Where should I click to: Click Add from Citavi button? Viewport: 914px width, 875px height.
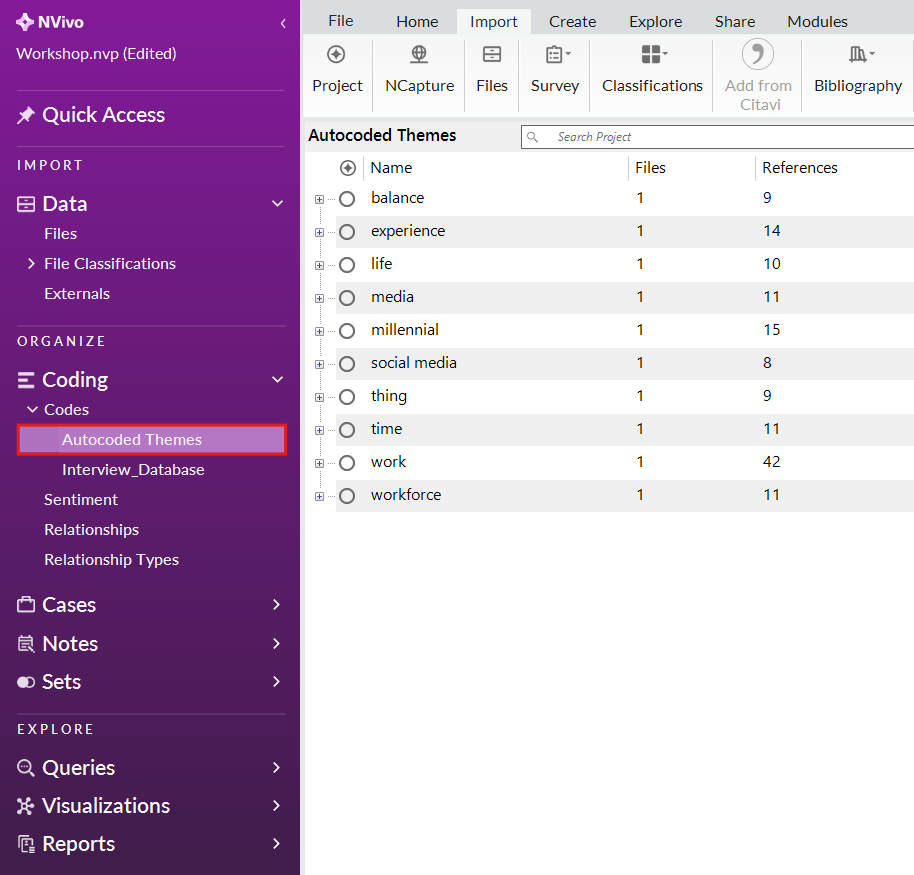[758, 75]
